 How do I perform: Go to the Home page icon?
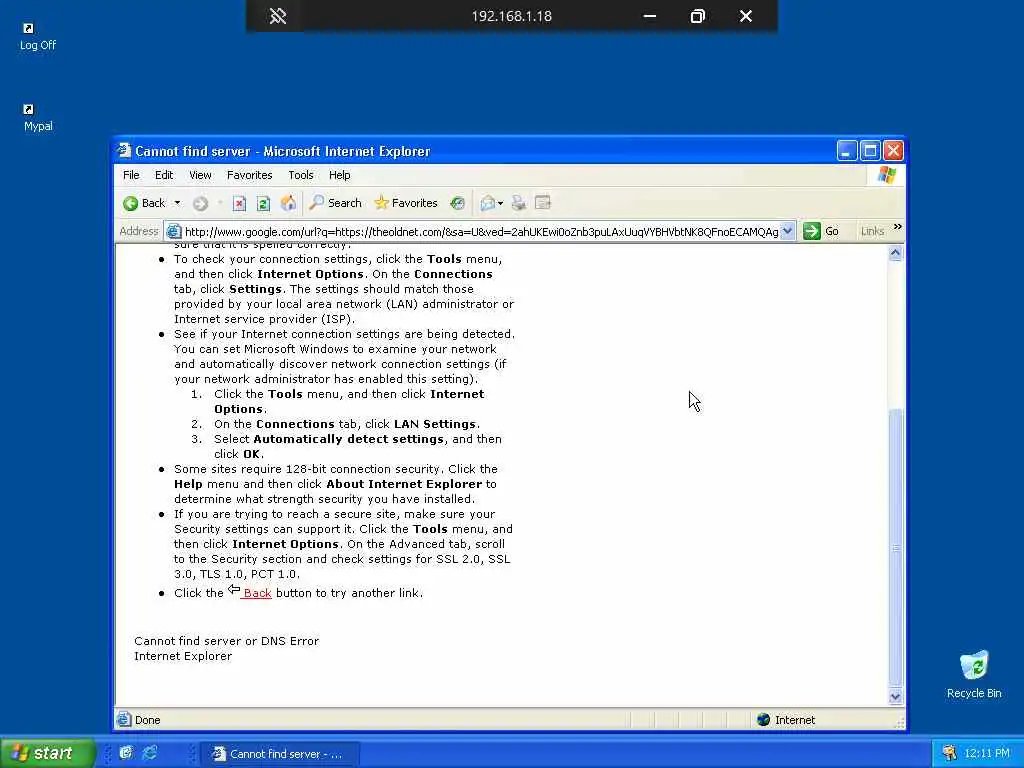(288, 203)
